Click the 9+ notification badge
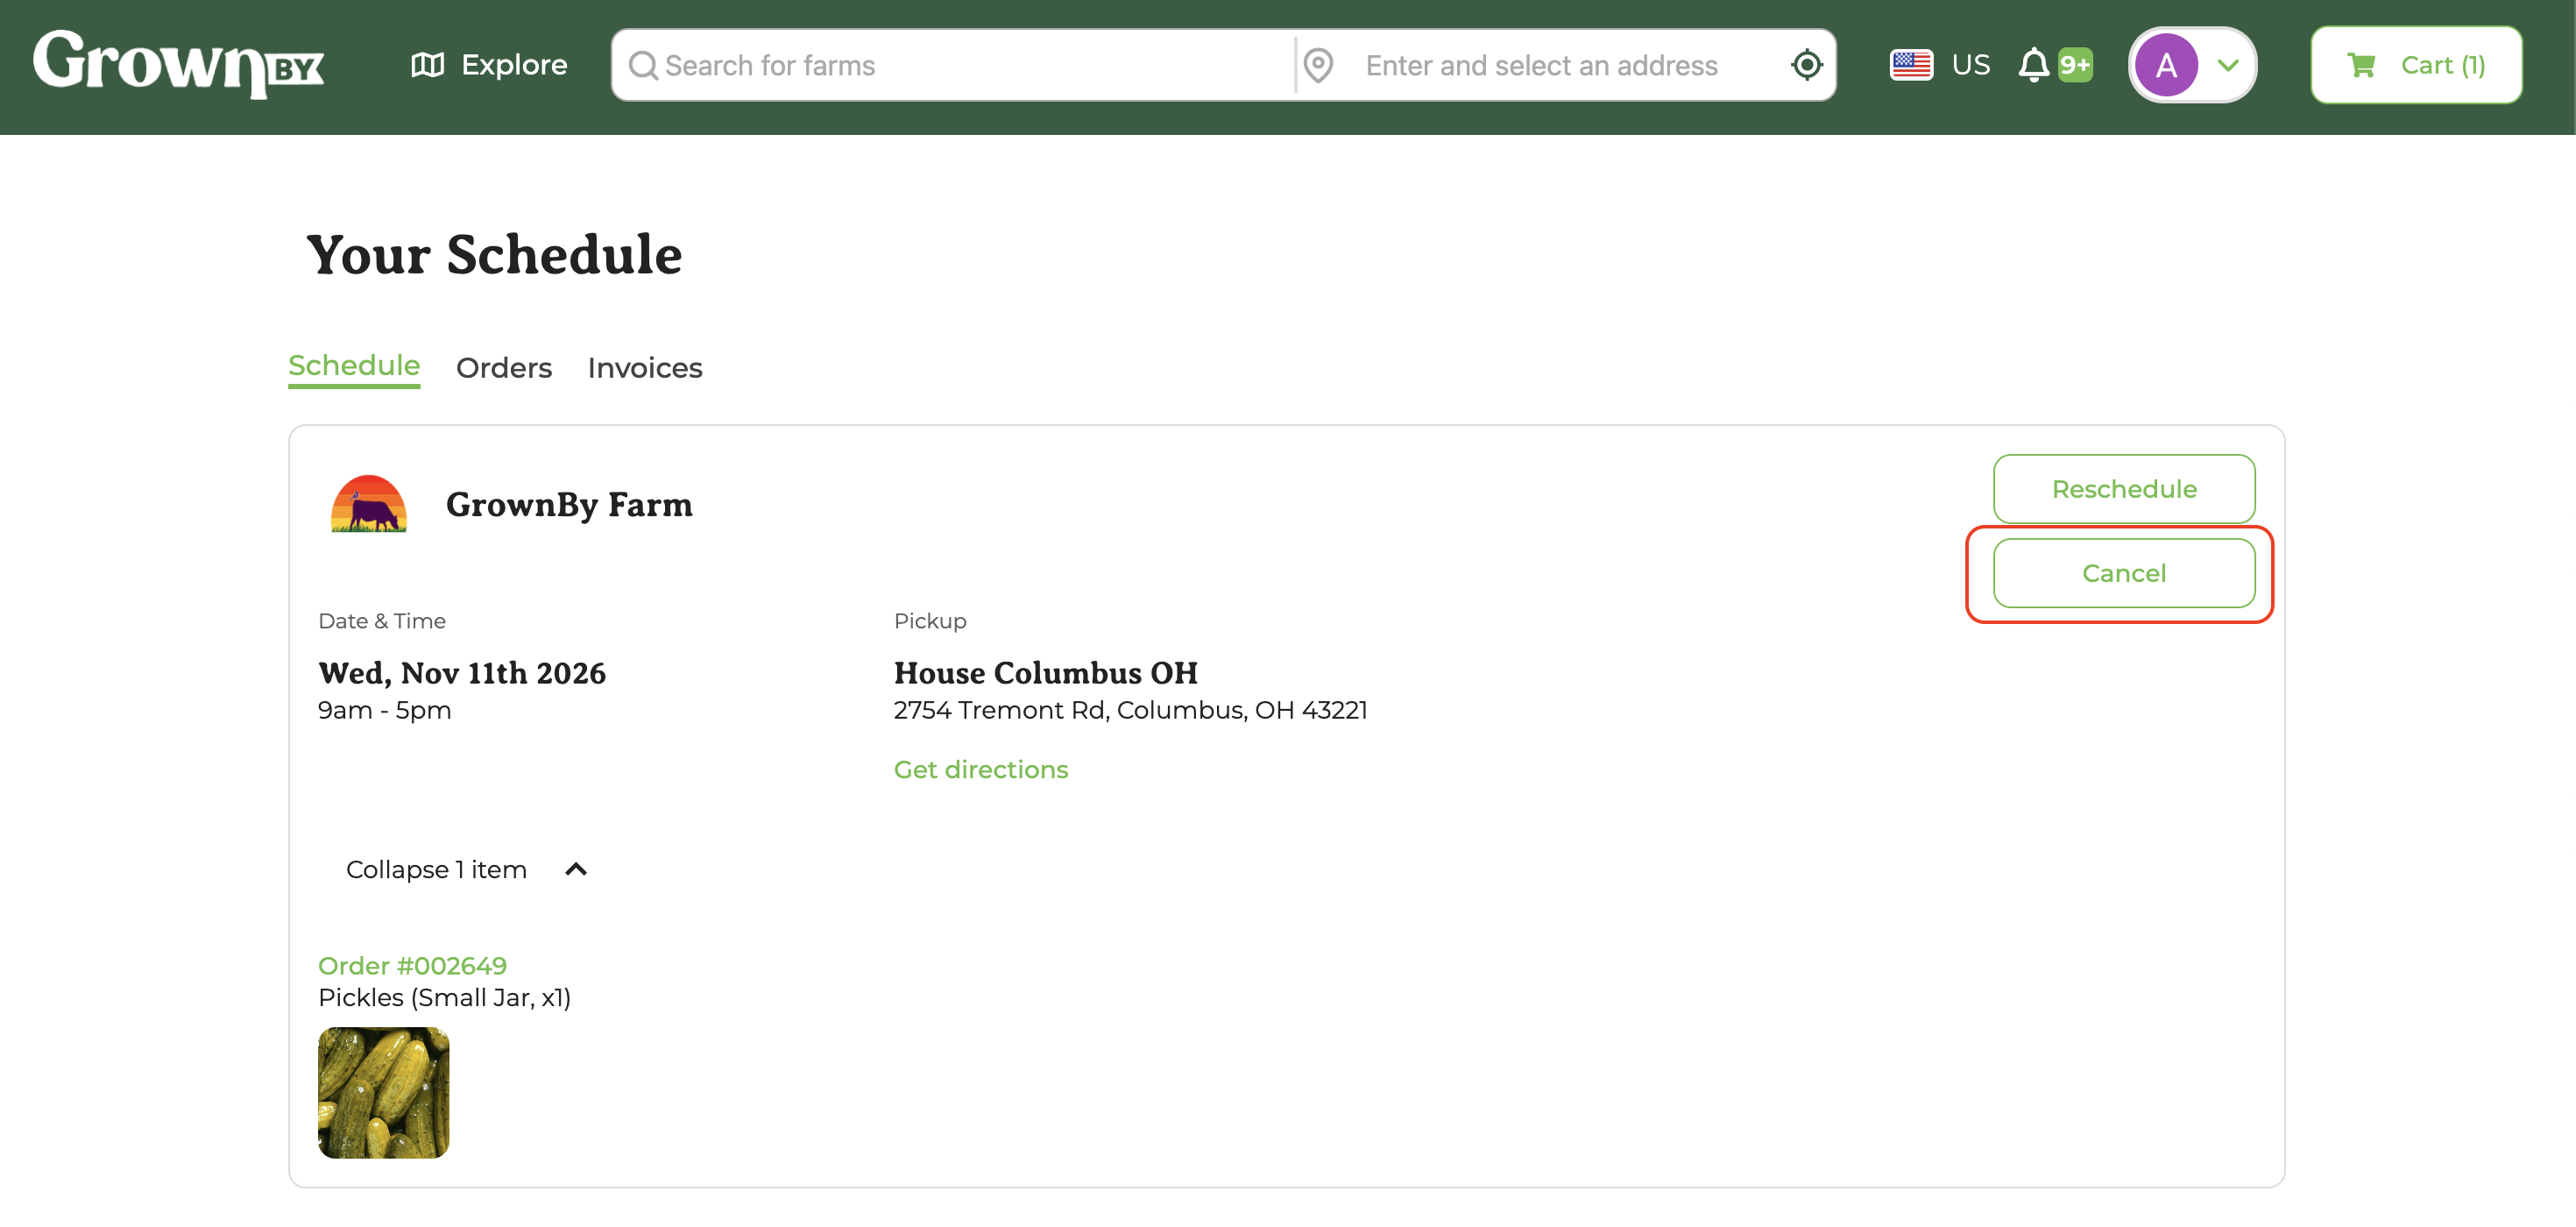This screenshot has width=2576, height=1227. (x=2075, y=65)
